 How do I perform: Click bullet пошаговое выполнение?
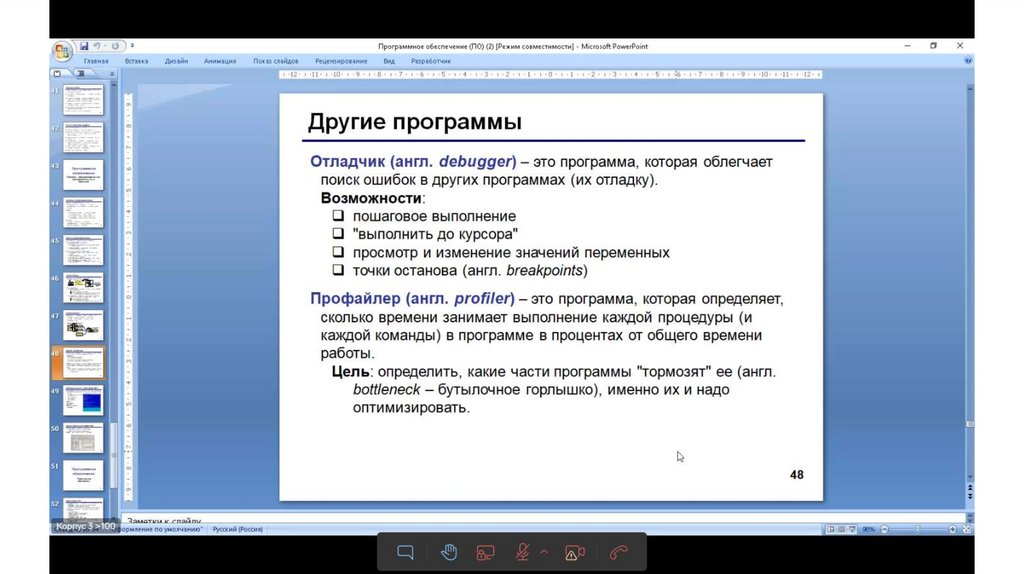pos(434,216)
